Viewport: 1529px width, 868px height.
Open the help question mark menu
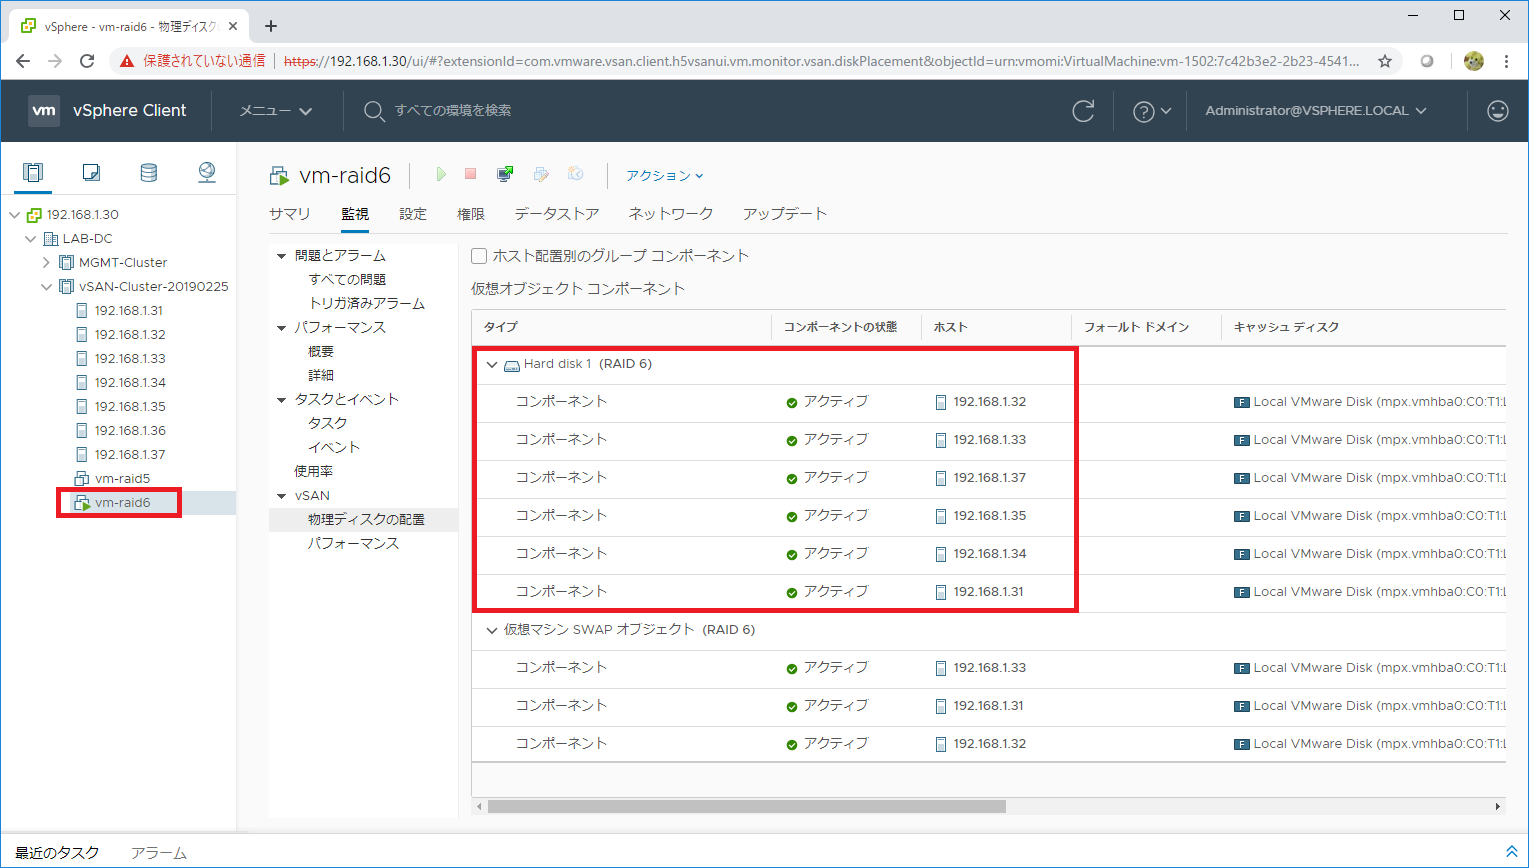pos(1151,111)
